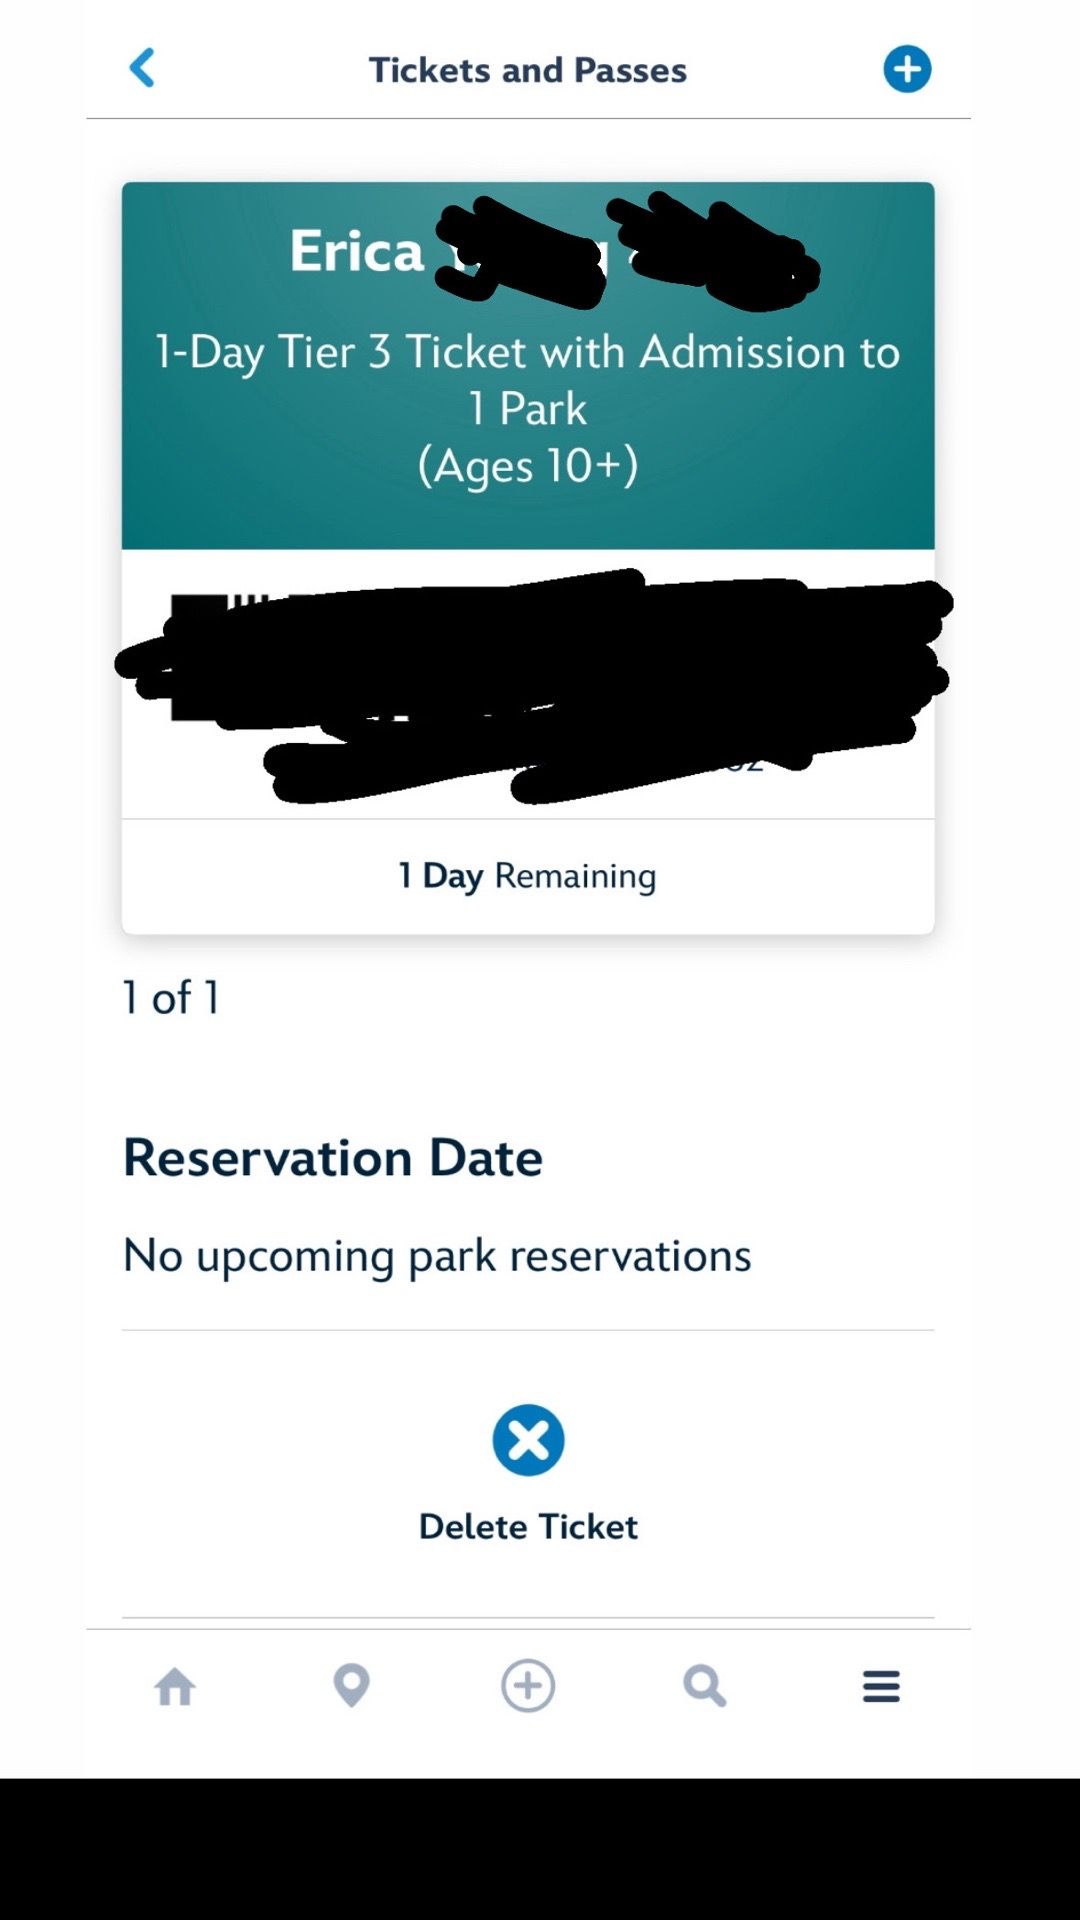Tap the Reservation Date heading
Viewport: 1080px width, 1920px height.
point(333,1157)
